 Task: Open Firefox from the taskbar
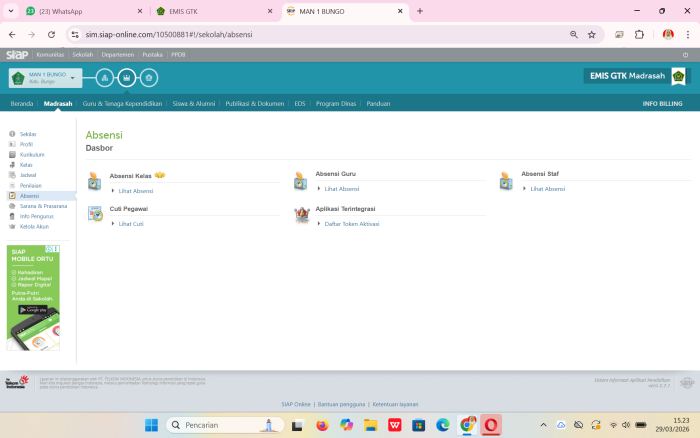[x=322, y=425]
